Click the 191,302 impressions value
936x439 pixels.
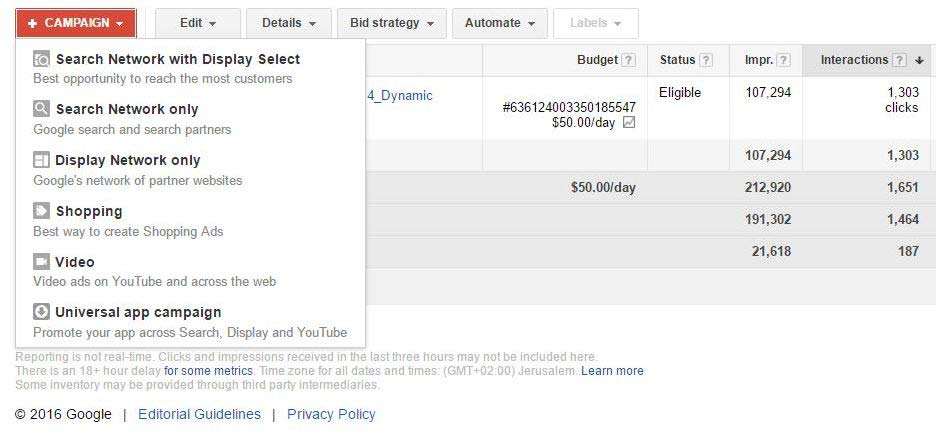tap(768, 219)
